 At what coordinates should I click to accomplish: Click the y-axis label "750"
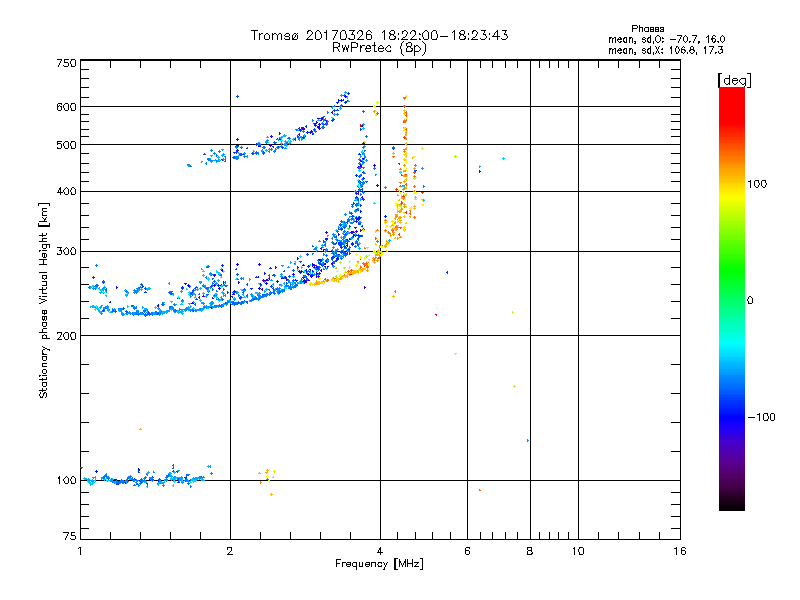pyautogui.click(x=66, y=63)
